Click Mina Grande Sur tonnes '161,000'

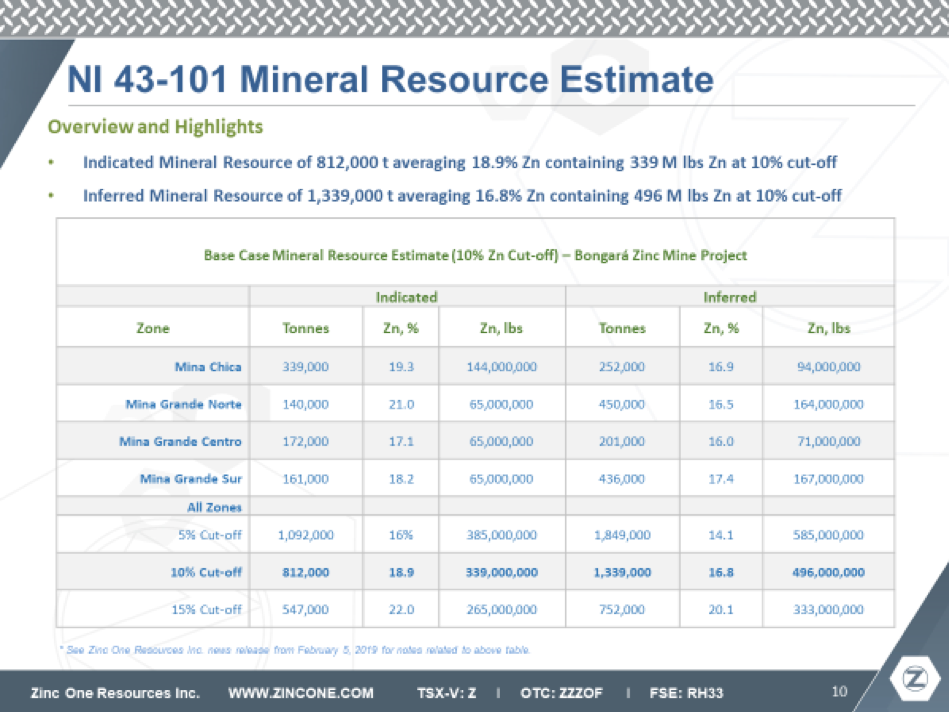[306, 479]
